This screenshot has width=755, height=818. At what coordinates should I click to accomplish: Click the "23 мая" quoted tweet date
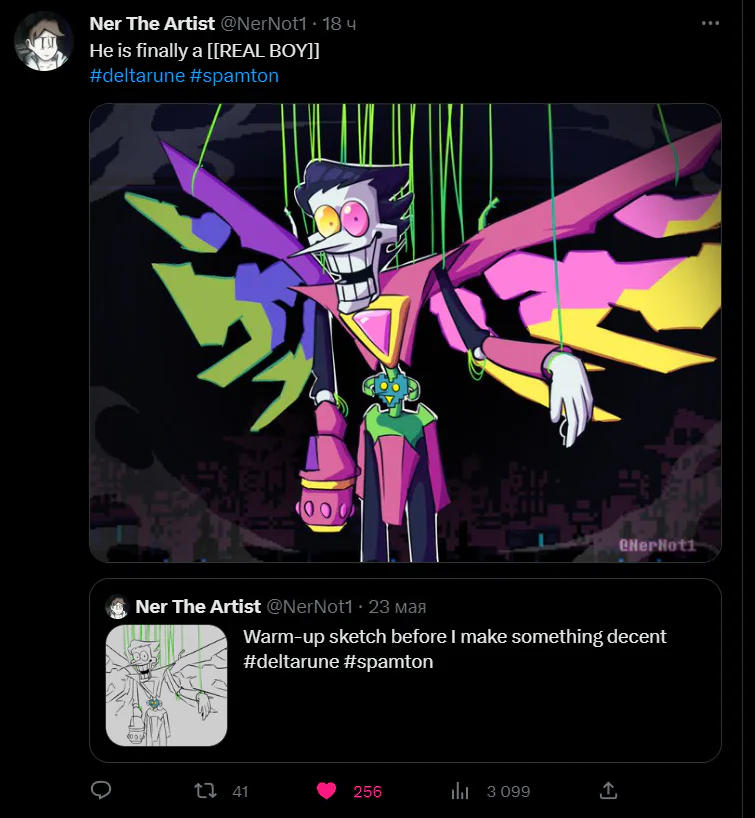(x=399, y=606)
